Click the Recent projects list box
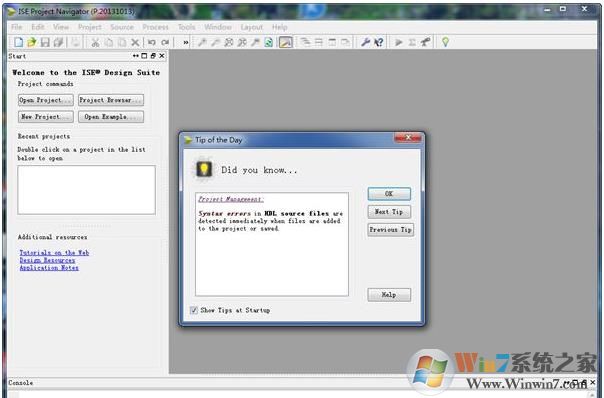 (x=86, y=190)
